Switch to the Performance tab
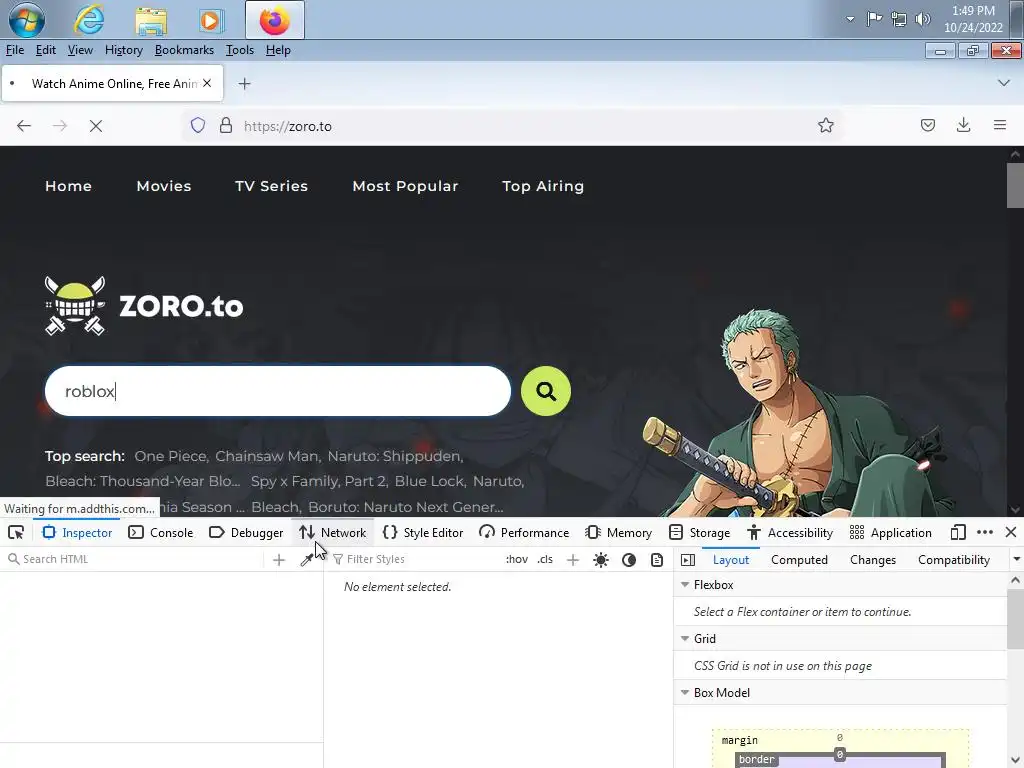1024x768 pixels. click(x=524, y=533)
